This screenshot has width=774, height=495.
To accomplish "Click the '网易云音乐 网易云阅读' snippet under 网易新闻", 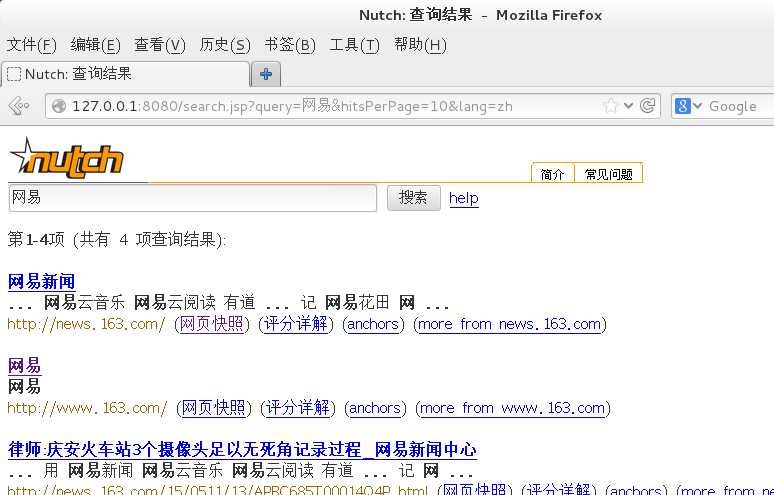I will click(130, 302).
